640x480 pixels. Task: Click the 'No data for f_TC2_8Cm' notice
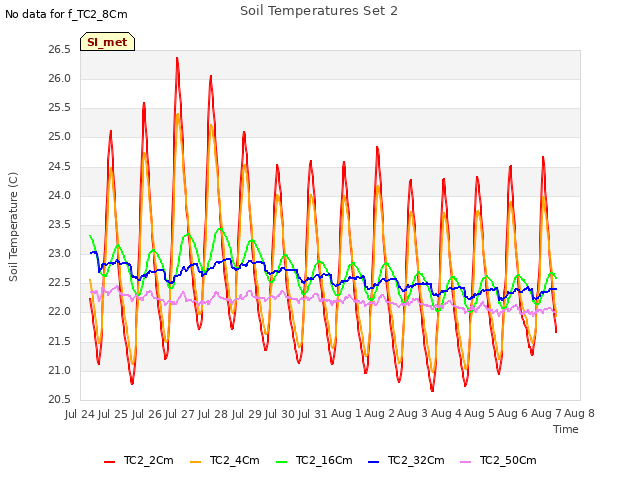[x=66, y=14]
